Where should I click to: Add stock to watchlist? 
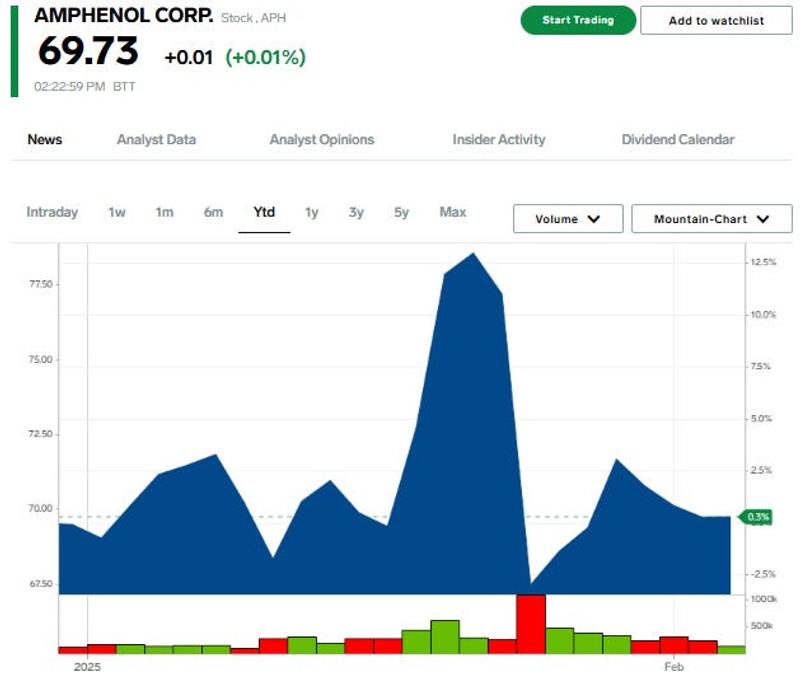(x=716, y=21)
